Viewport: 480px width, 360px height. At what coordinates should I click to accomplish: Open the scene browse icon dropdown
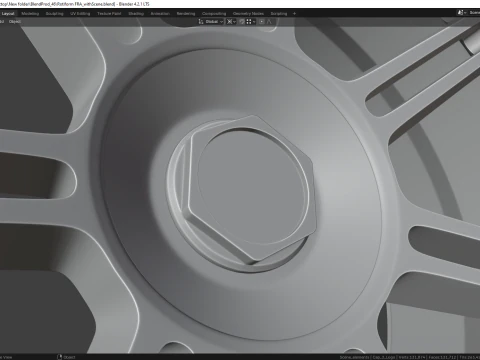pos(462,13)
